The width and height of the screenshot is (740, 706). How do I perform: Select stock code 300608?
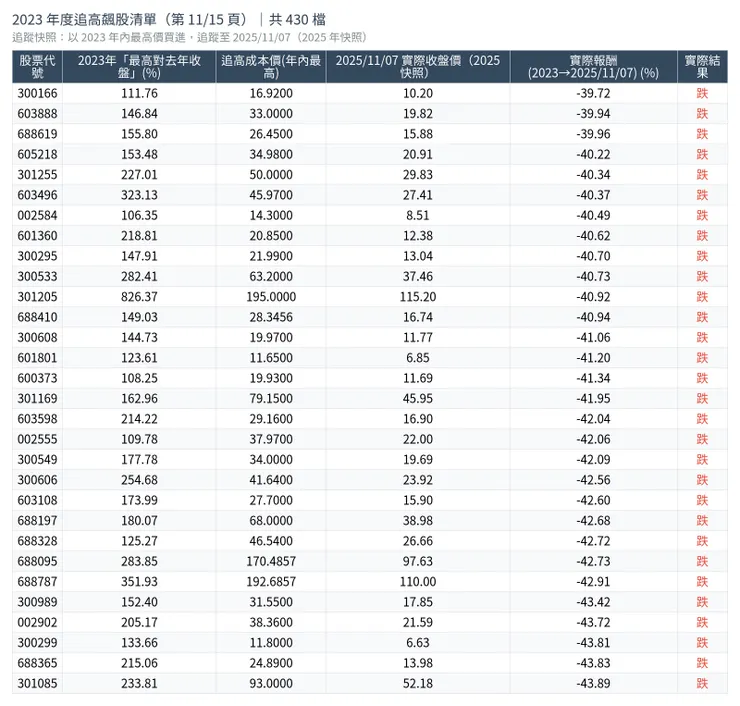(37, 337)
